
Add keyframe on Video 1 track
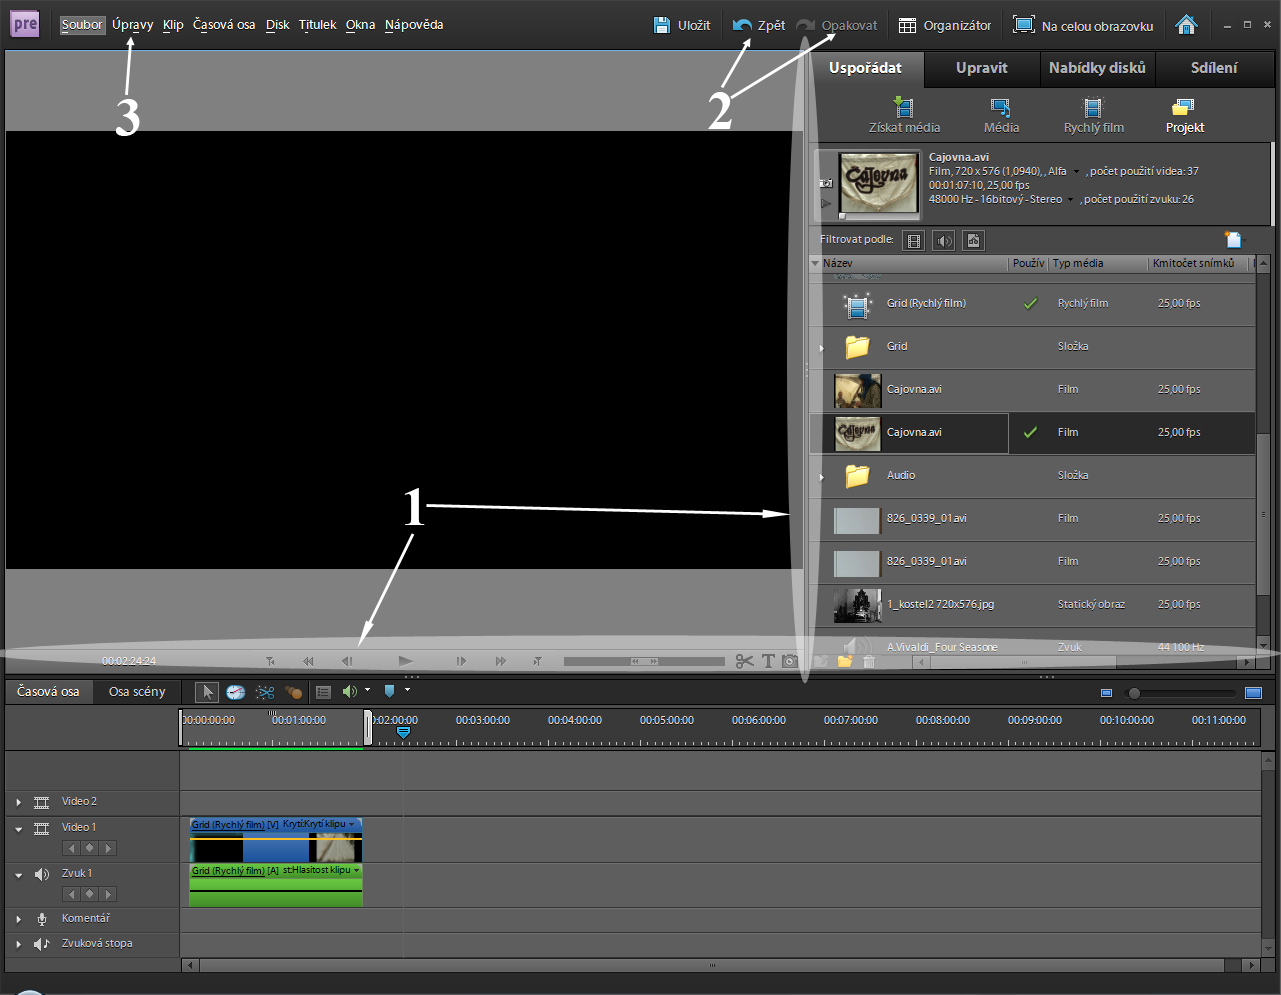point(90,848)
